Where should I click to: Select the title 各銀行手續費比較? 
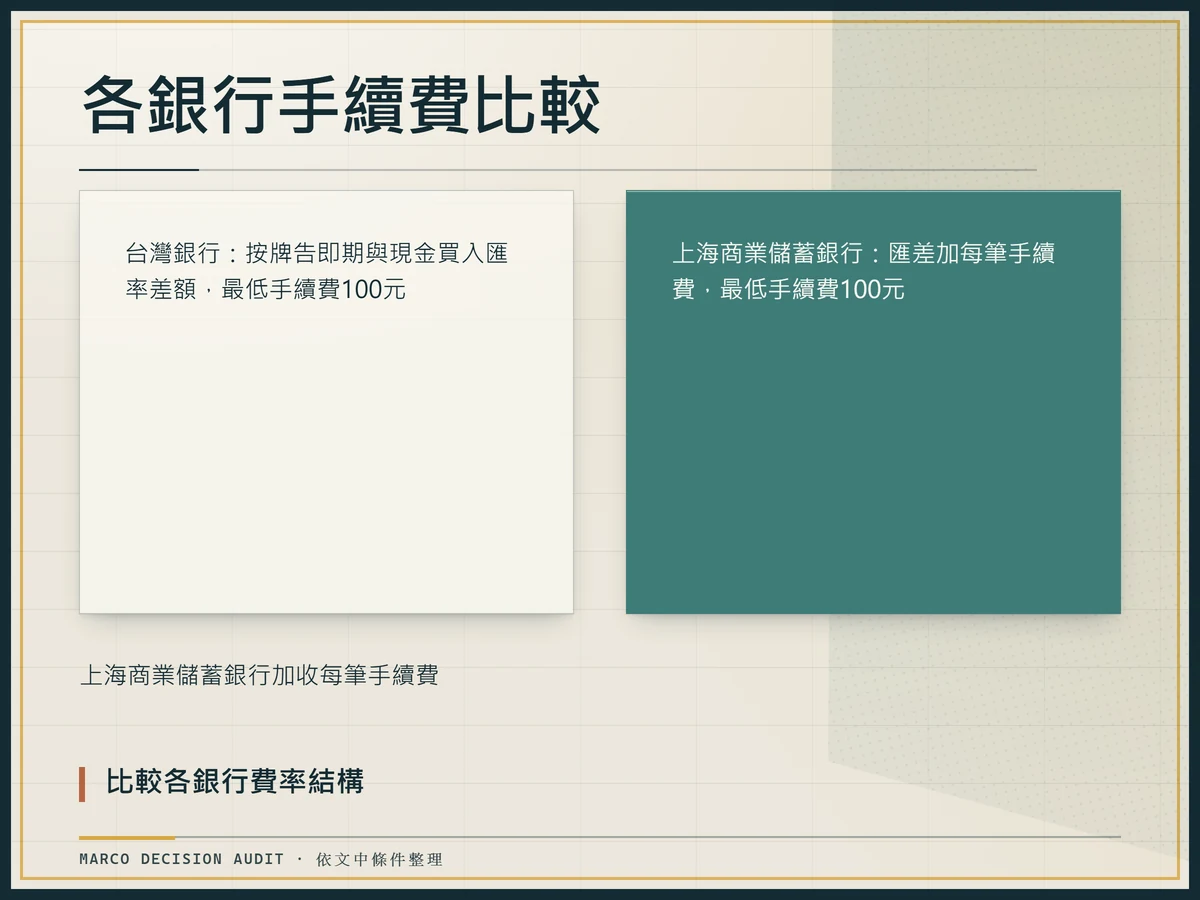click(x=340, y=105)
